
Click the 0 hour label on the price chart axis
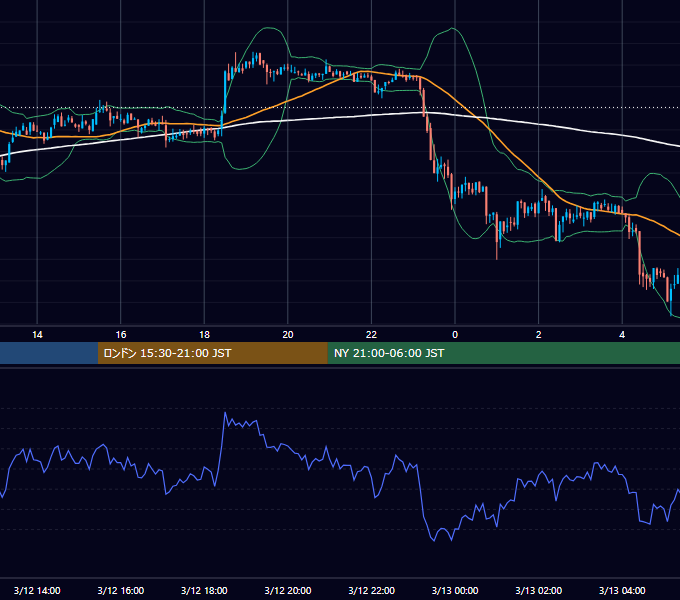click(x=455, y=335)
